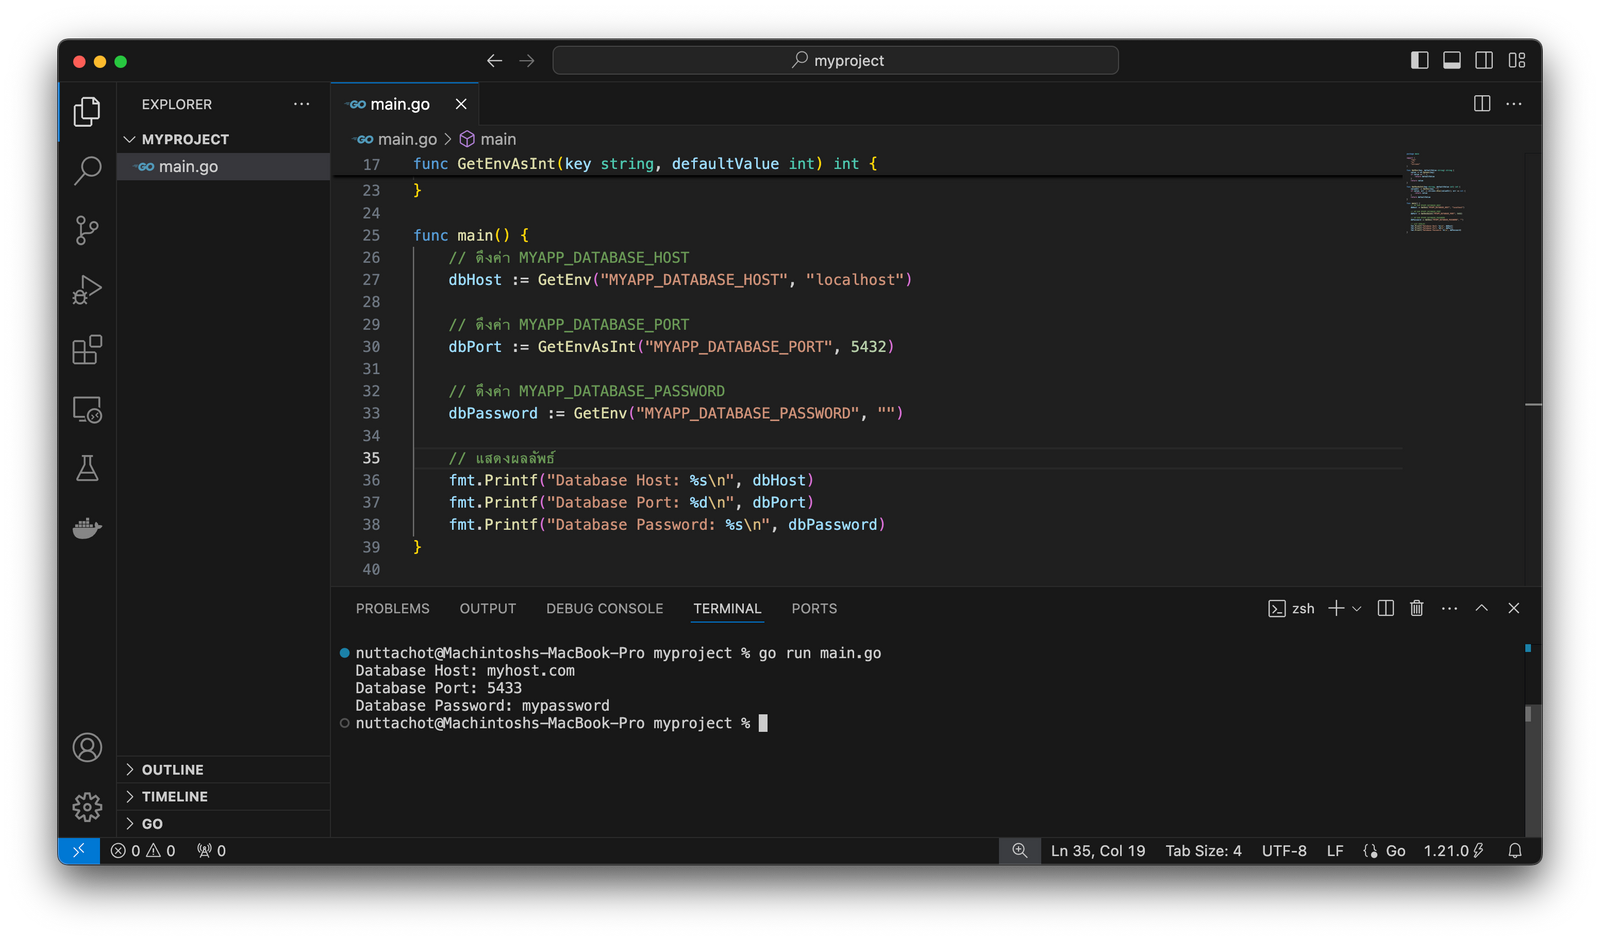Select the PROBLEMS tab
This screenshot has height=941, width=1600.
392,608
